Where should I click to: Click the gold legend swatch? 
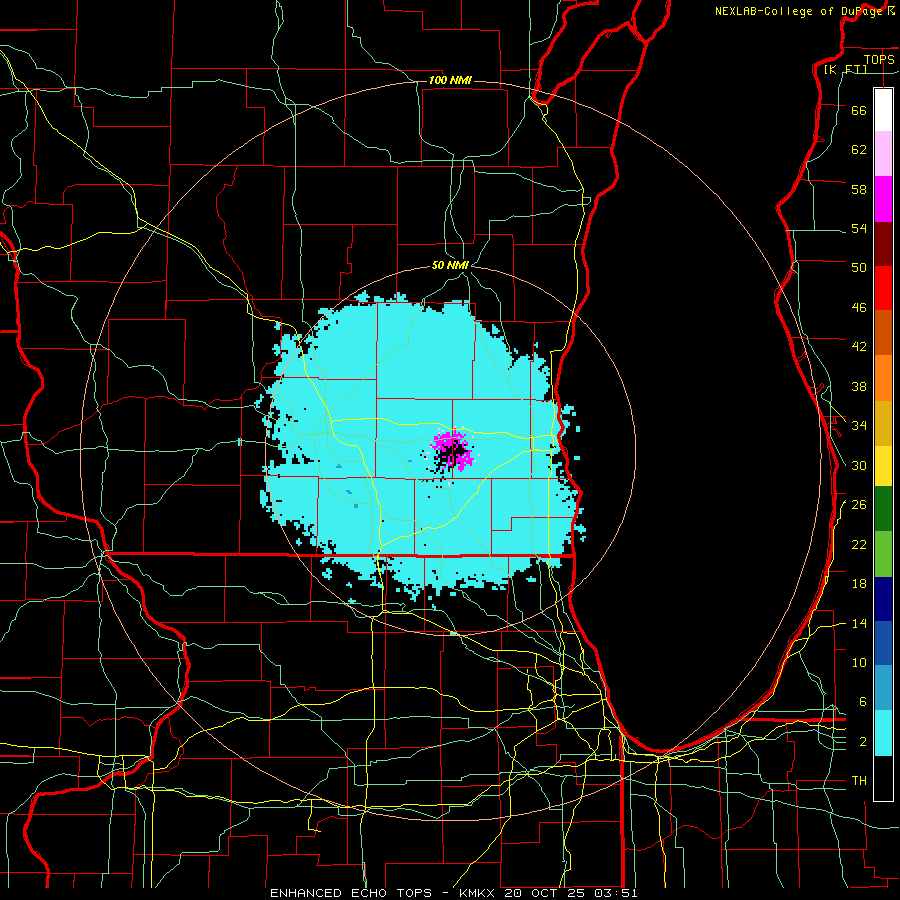883,423
